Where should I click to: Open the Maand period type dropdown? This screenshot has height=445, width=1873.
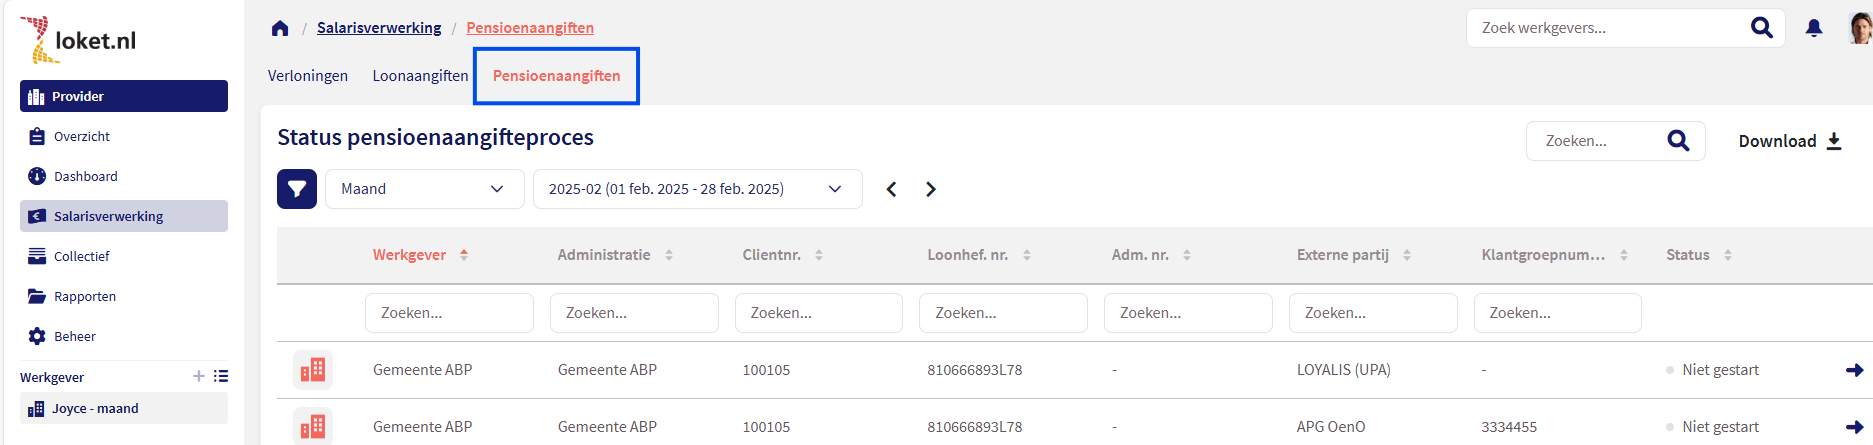424,189
